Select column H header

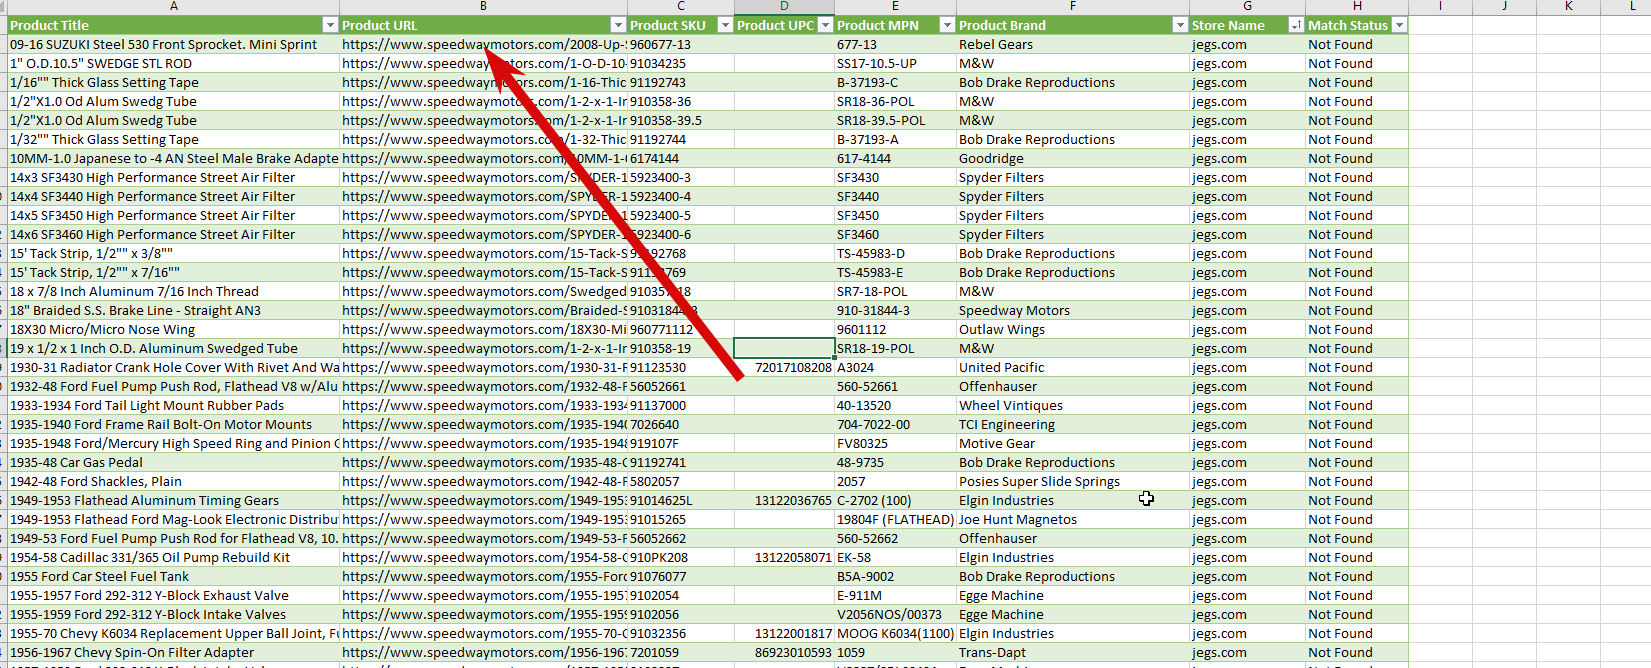point(1357,6)
